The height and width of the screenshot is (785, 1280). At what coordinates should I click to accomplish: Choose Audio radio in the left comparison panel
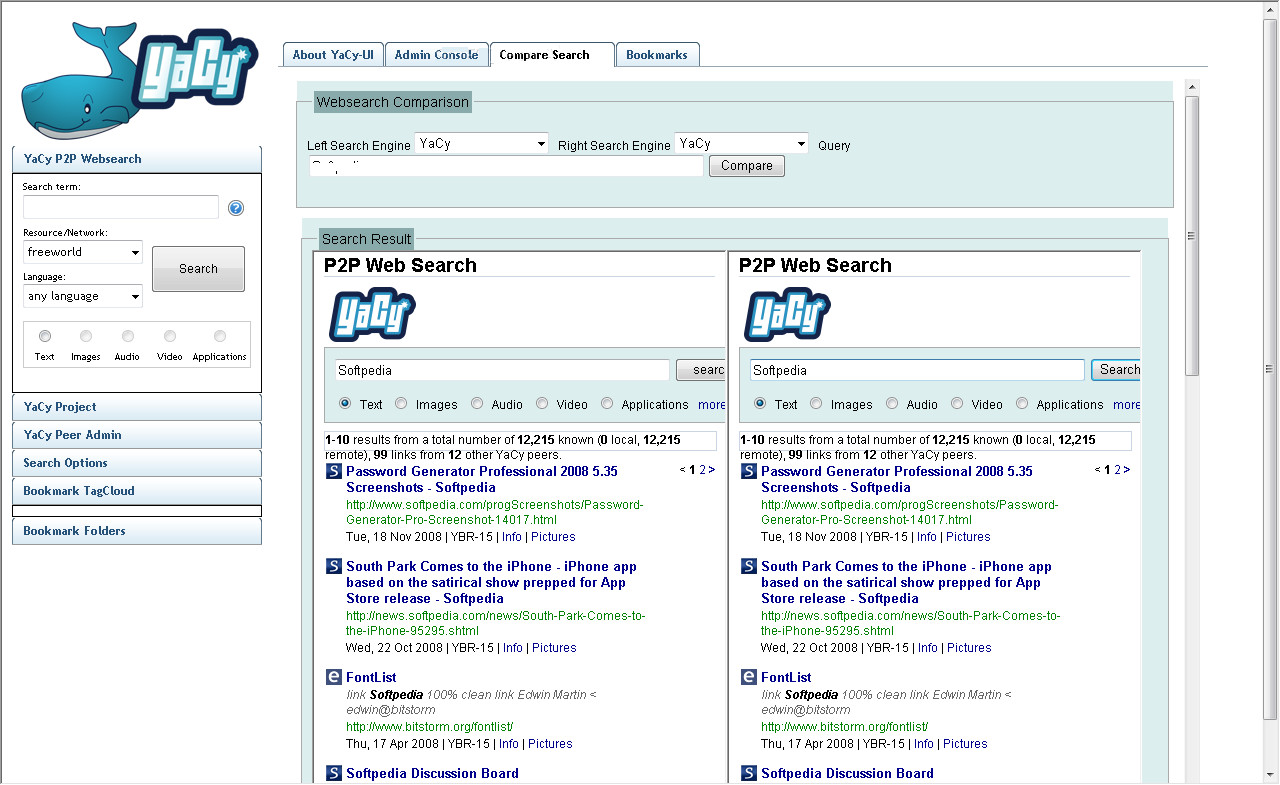click(477, 404)
